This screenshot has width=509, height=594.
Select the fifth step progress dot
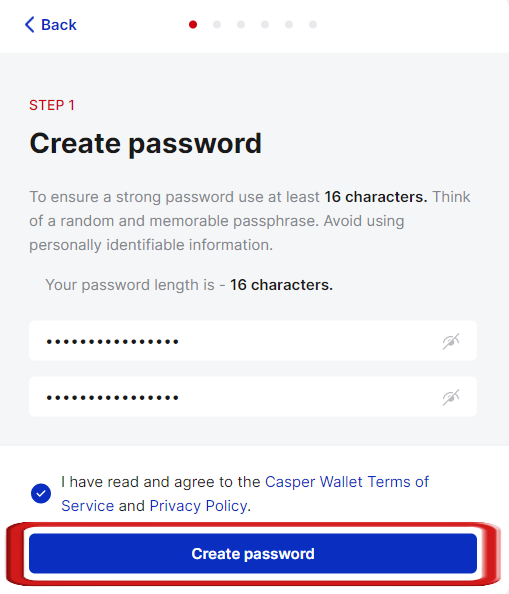point(289,25)
